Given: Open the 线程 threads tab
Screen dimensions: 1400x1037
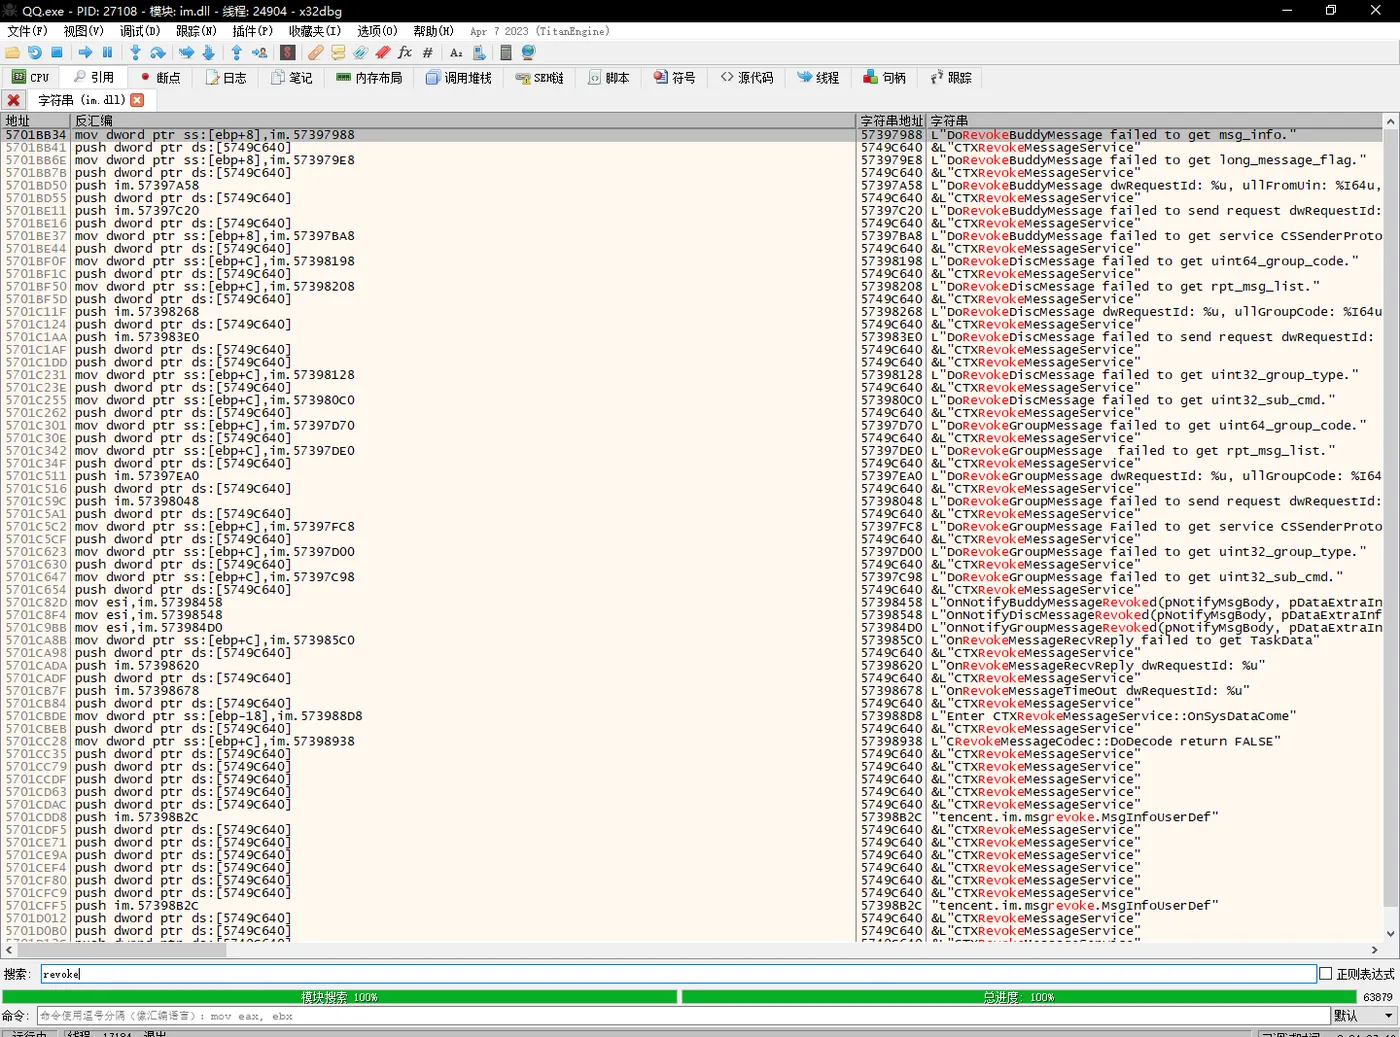Looking at the screenshot, I should click(819, 77).
